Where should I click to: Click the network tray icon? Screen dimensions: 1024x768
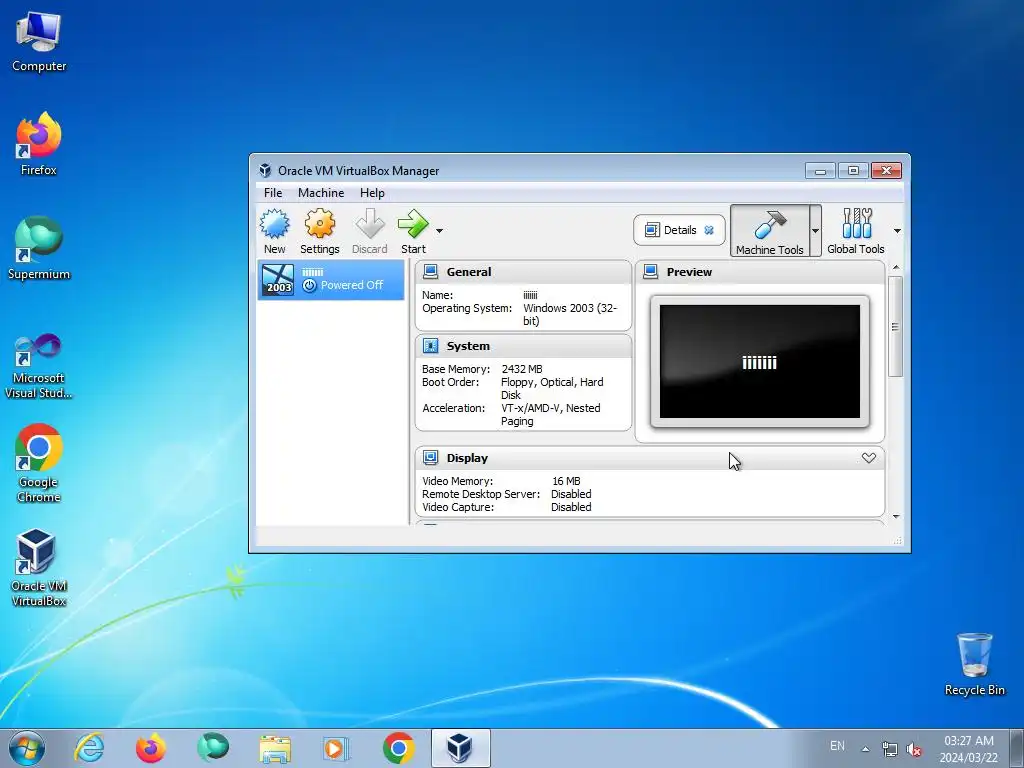click(x=889, y=749)
